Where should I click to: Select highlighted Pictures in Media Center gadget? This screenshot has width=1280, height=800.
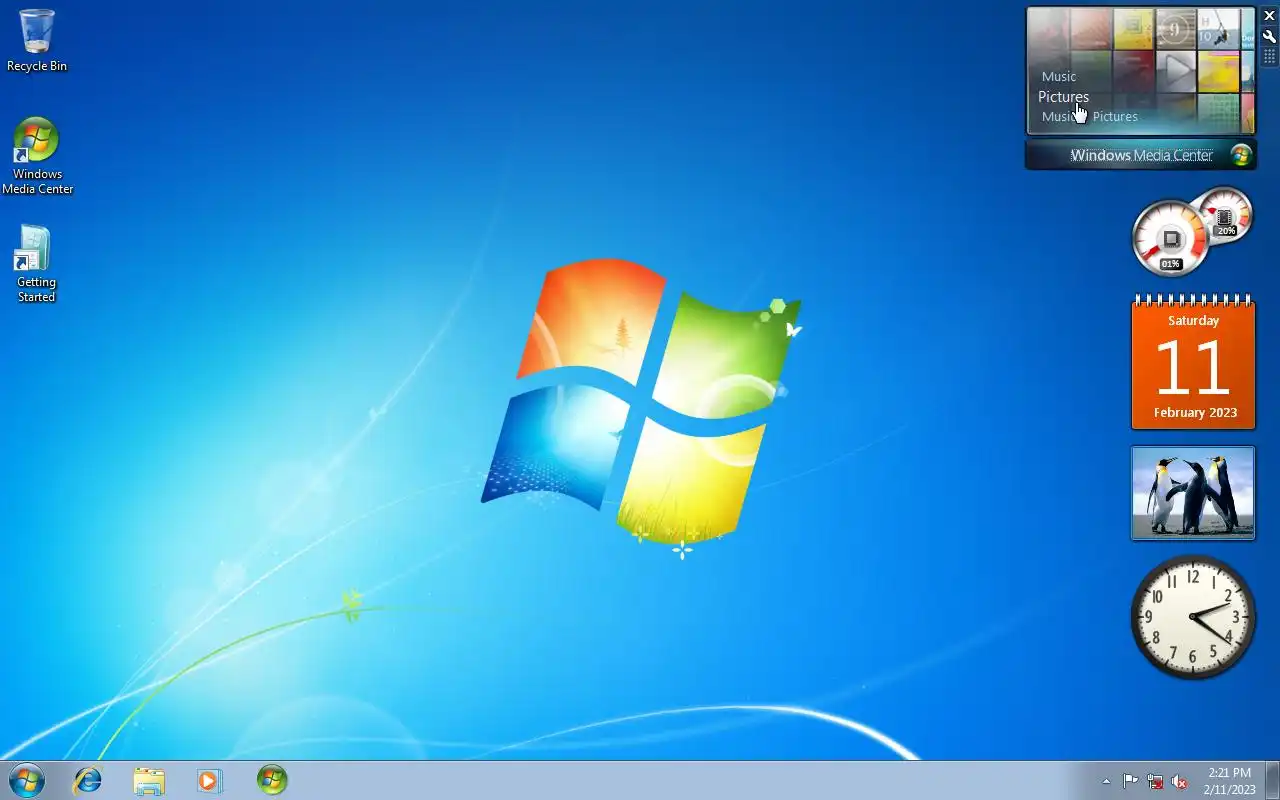pyautogui.click(x=1063, y=97)
